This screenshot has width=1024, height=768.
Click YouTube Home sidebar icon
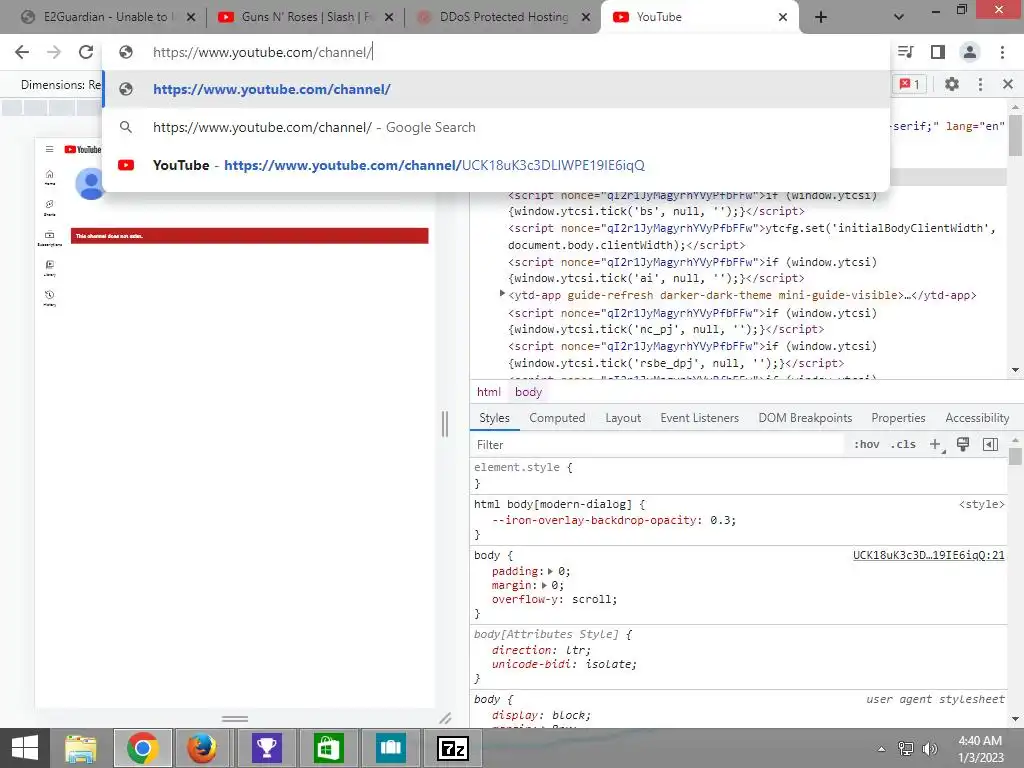50,177
